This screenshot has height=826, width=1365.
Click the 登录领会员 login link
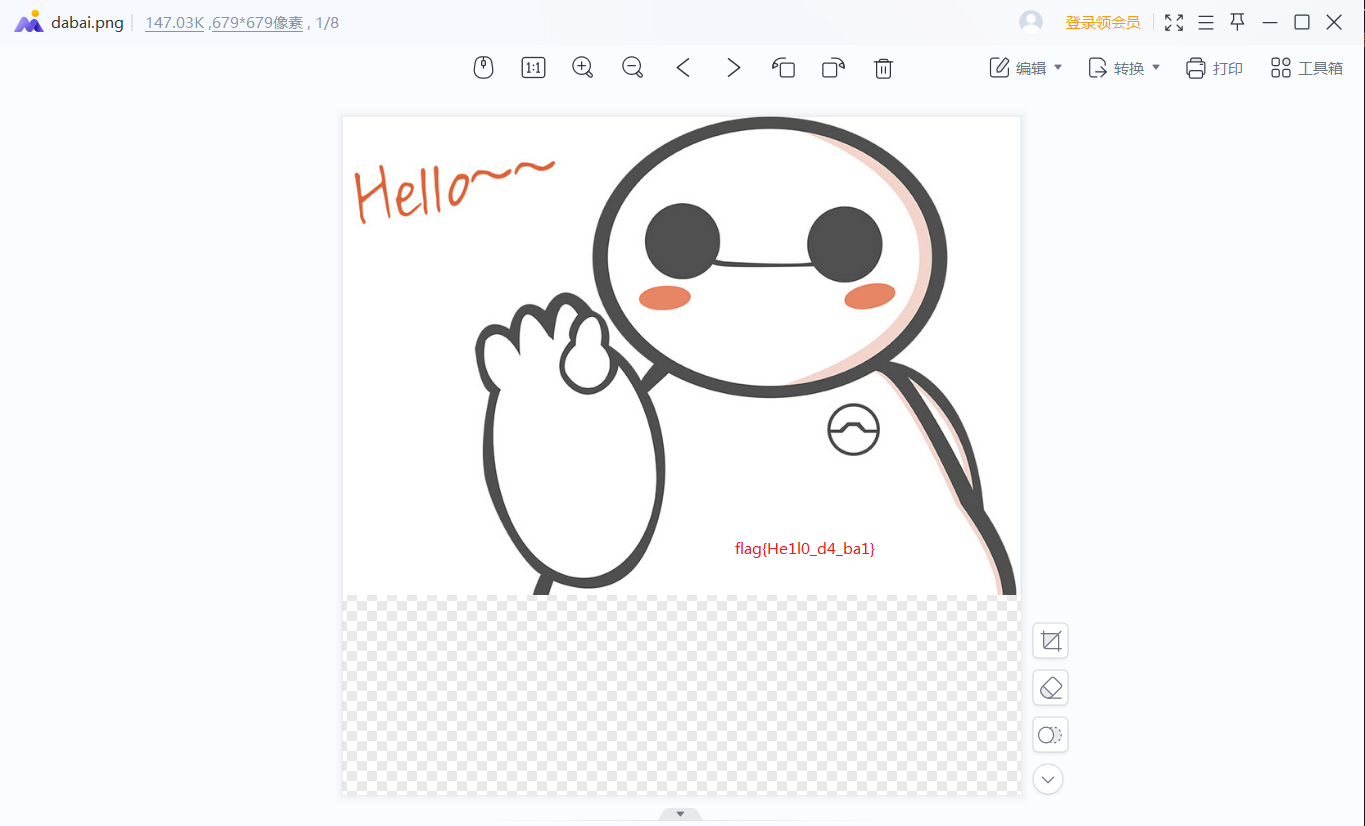tap(1102, 22)
